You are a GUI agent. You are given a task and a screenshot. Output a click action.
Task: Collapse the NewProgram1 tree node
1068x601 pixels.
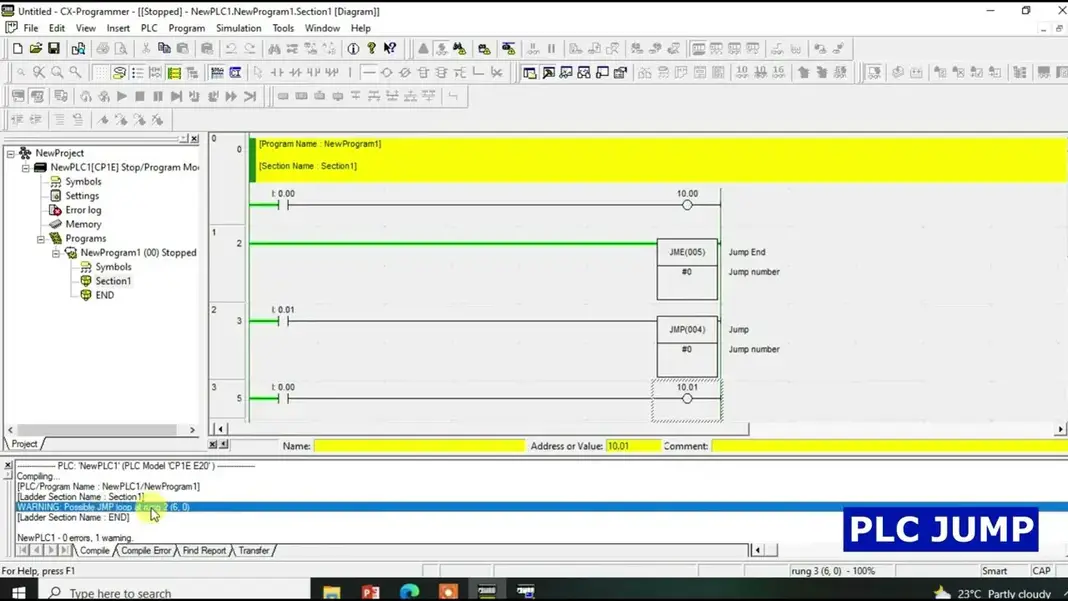point(56,253)
